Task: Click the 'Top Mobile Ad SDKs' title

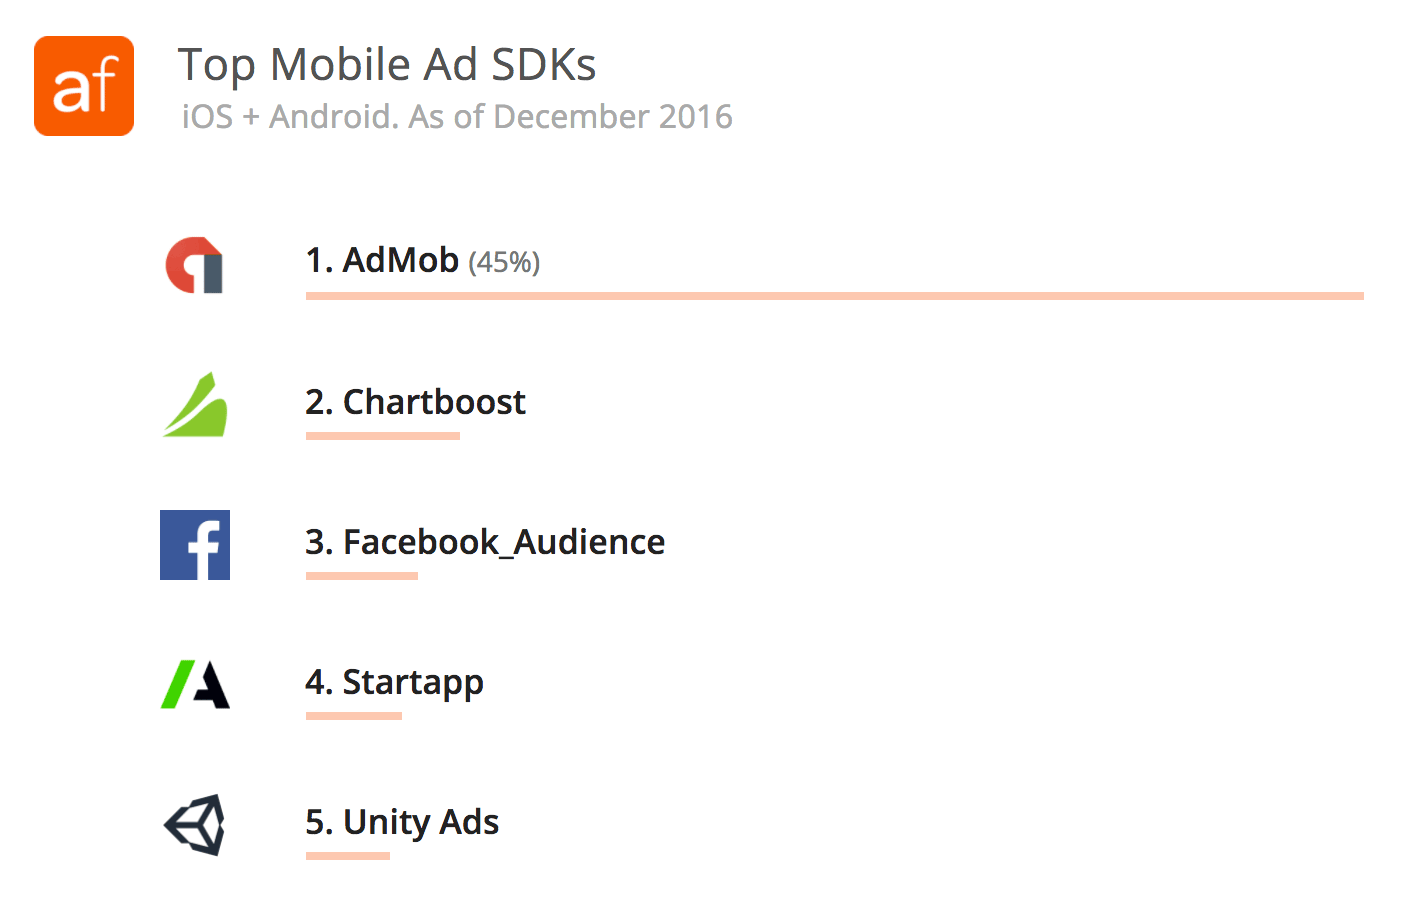Action: coord(387,65)
